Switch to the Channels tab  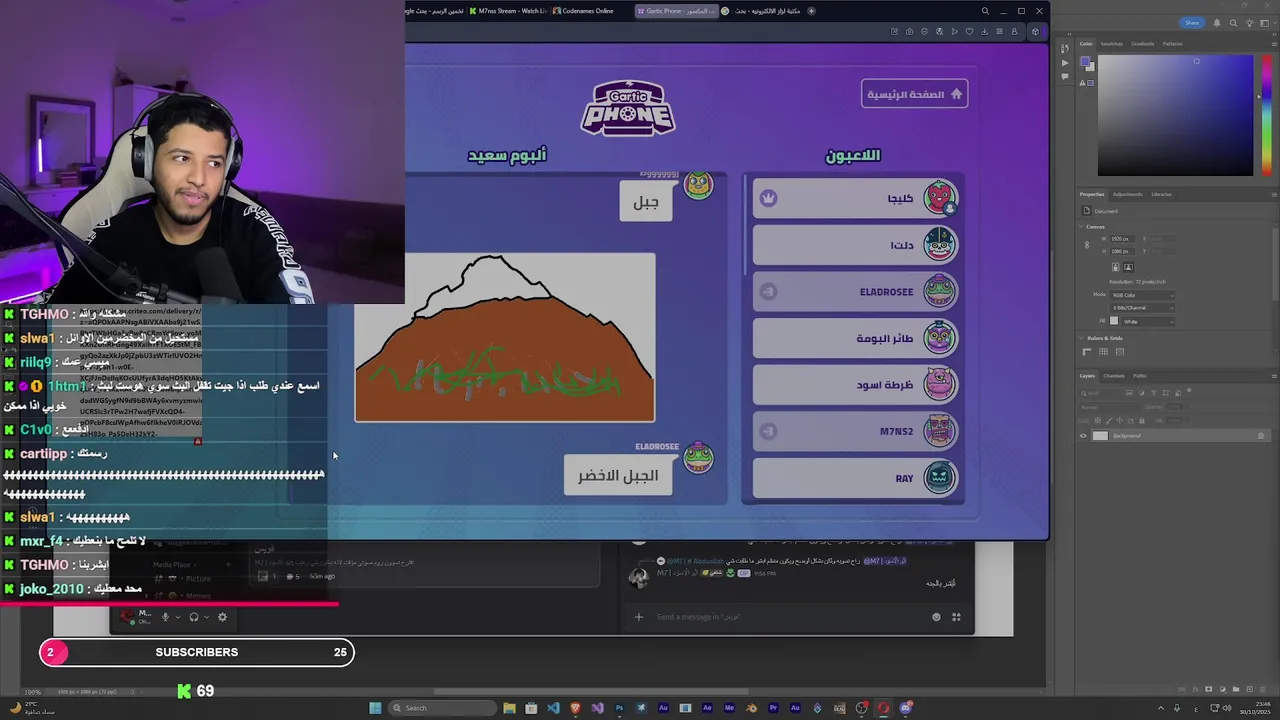click(x=1114, y=376)
